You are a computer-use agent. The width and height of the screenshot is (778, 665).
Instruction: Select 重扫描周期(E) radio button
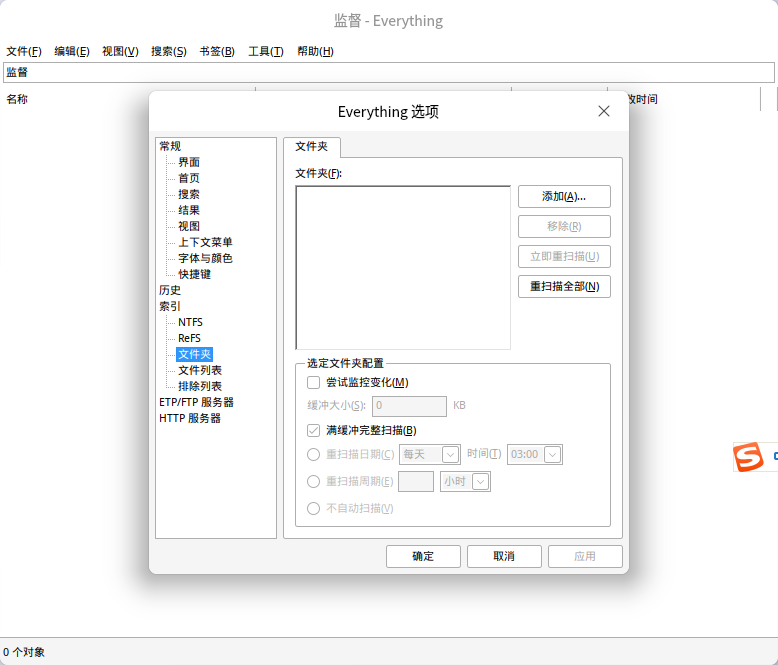[x=313, y=481]
